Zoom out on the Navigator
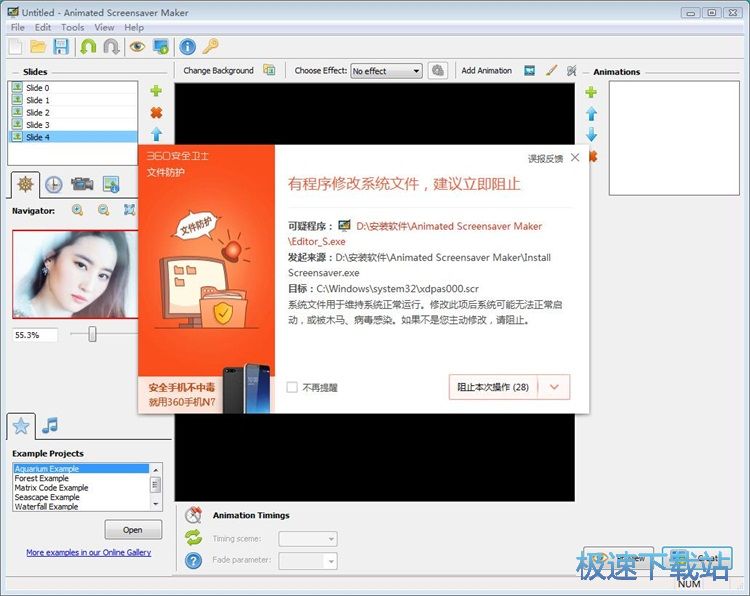750x596 pixels. pyautogui.click(x=103, y=210)
